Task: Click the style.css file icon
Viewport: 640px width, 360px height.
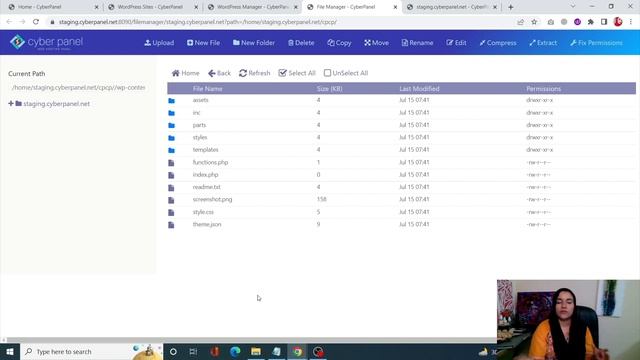Action: [171, 213]
